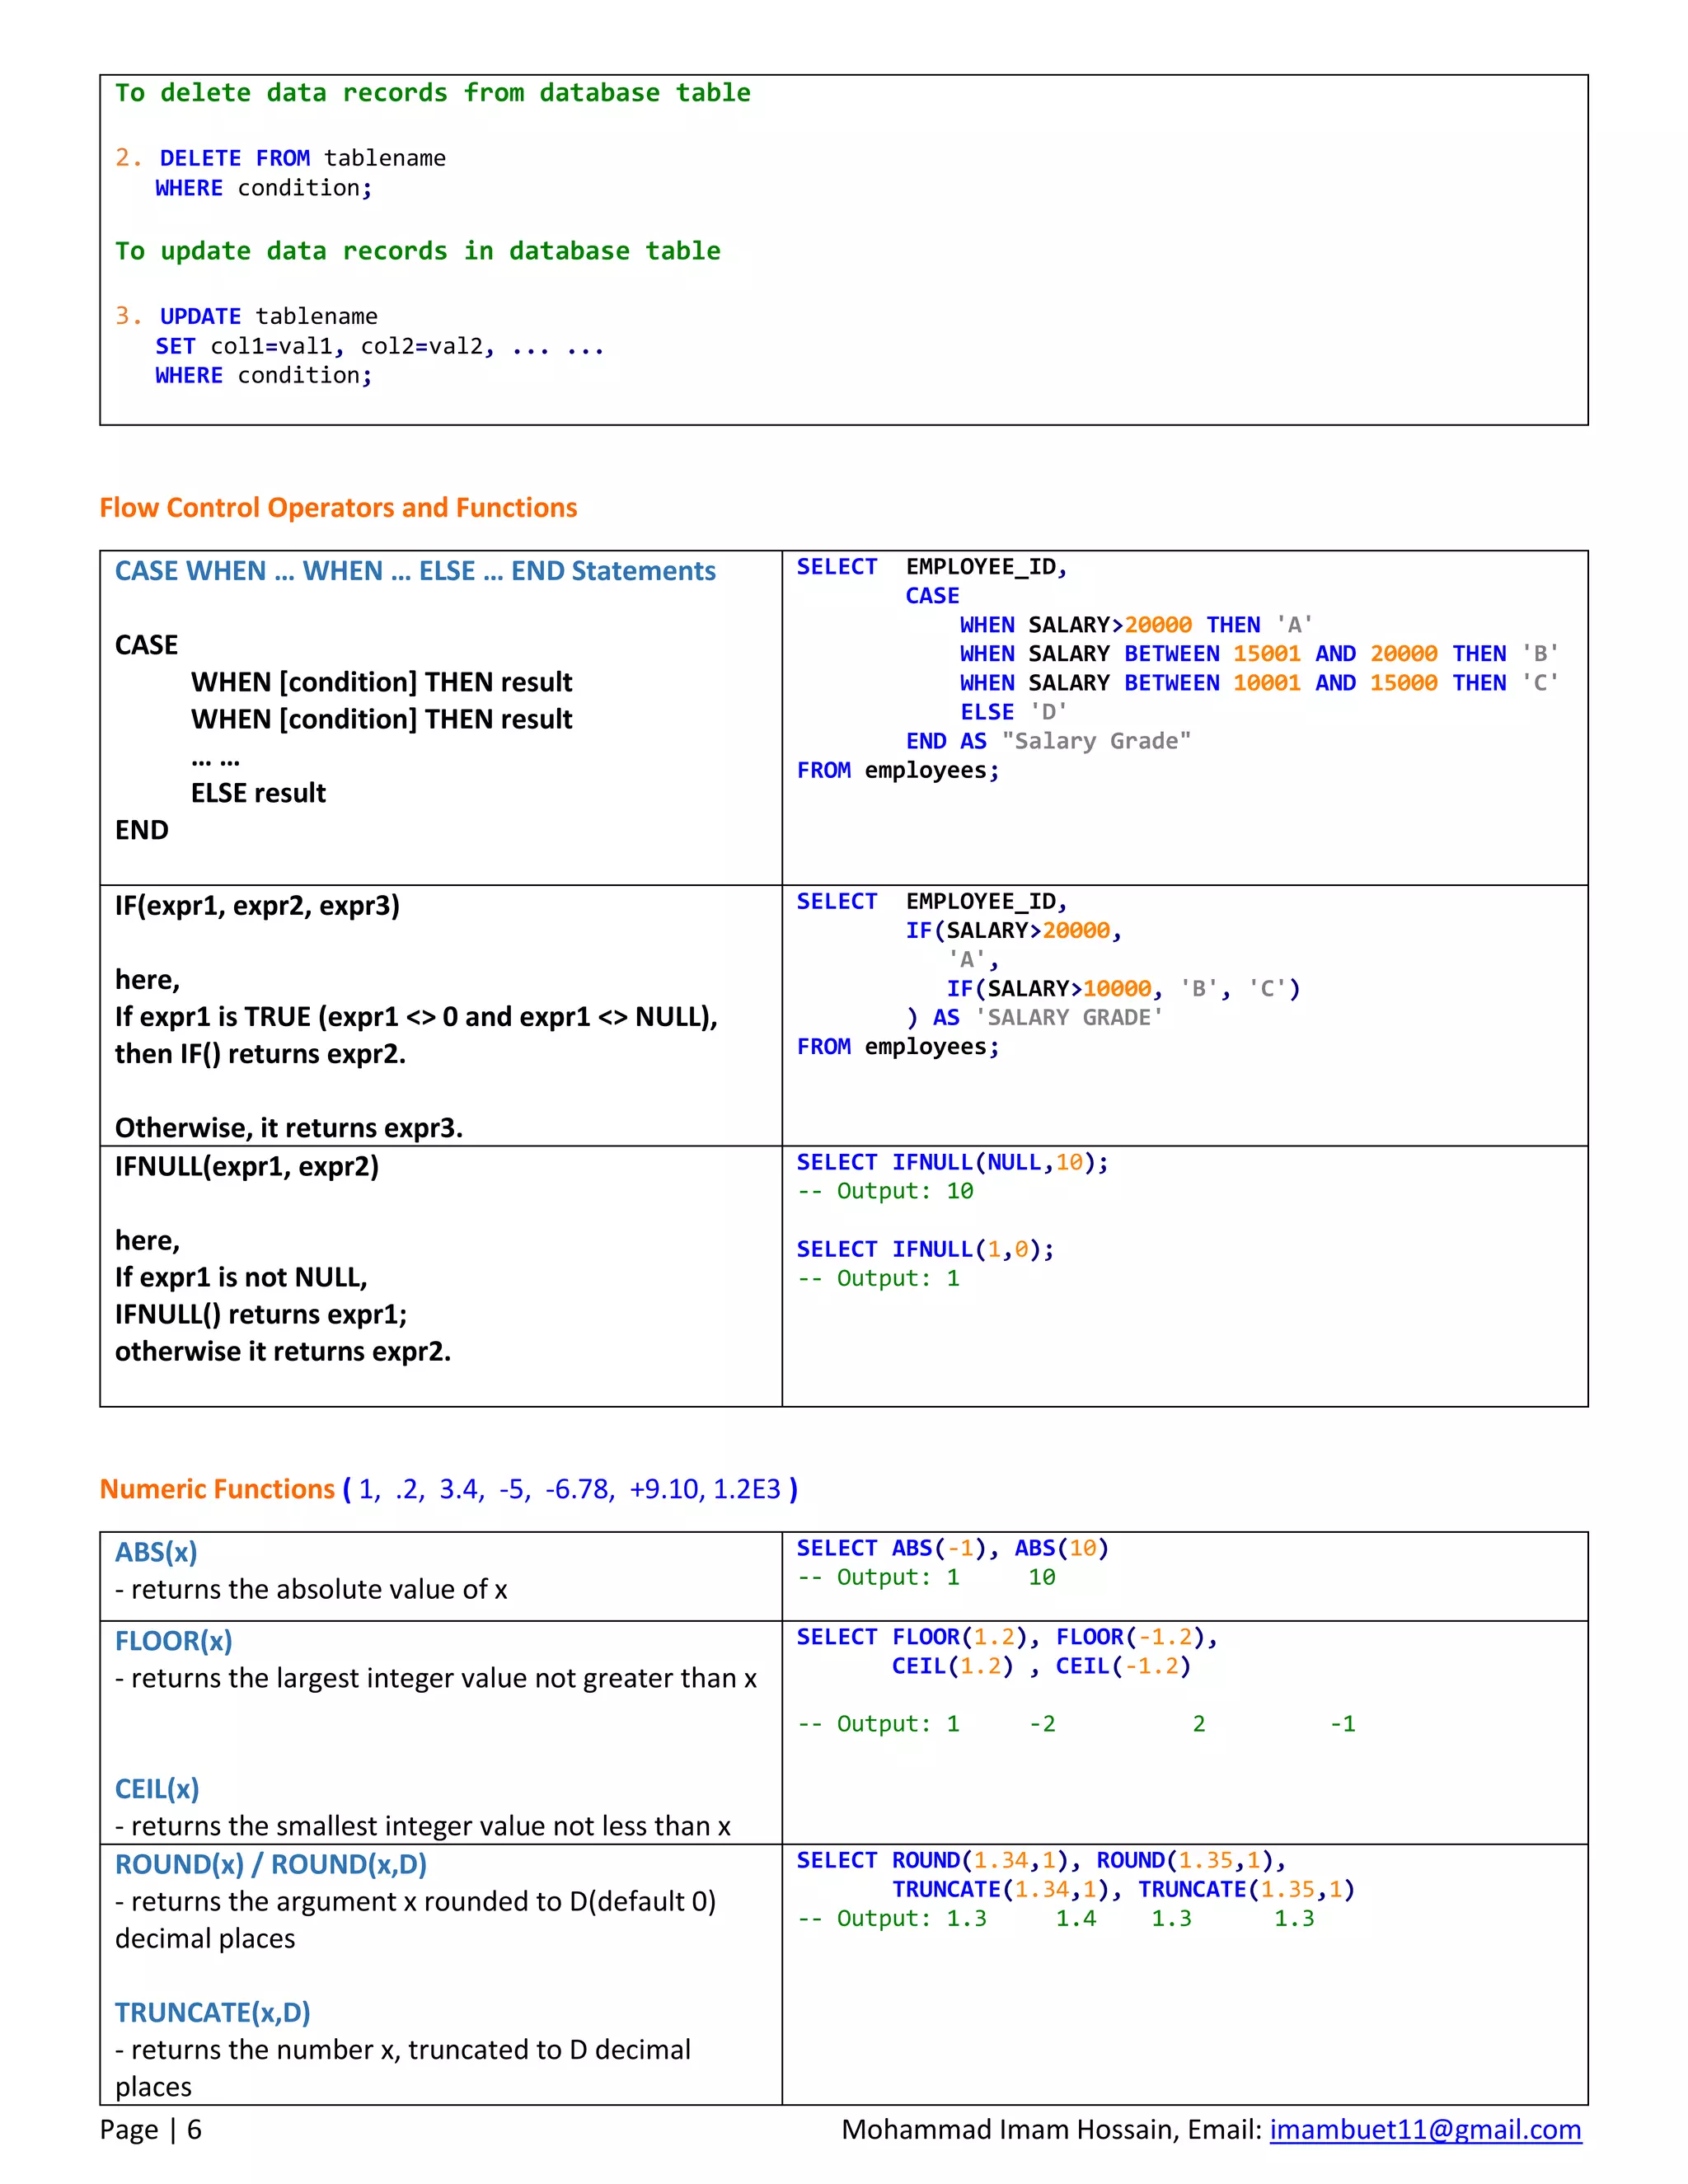Click the TRUNCATE(x,D) function name
Viewport: 1688px width, 2184px height.
(x=212, y=2012)
